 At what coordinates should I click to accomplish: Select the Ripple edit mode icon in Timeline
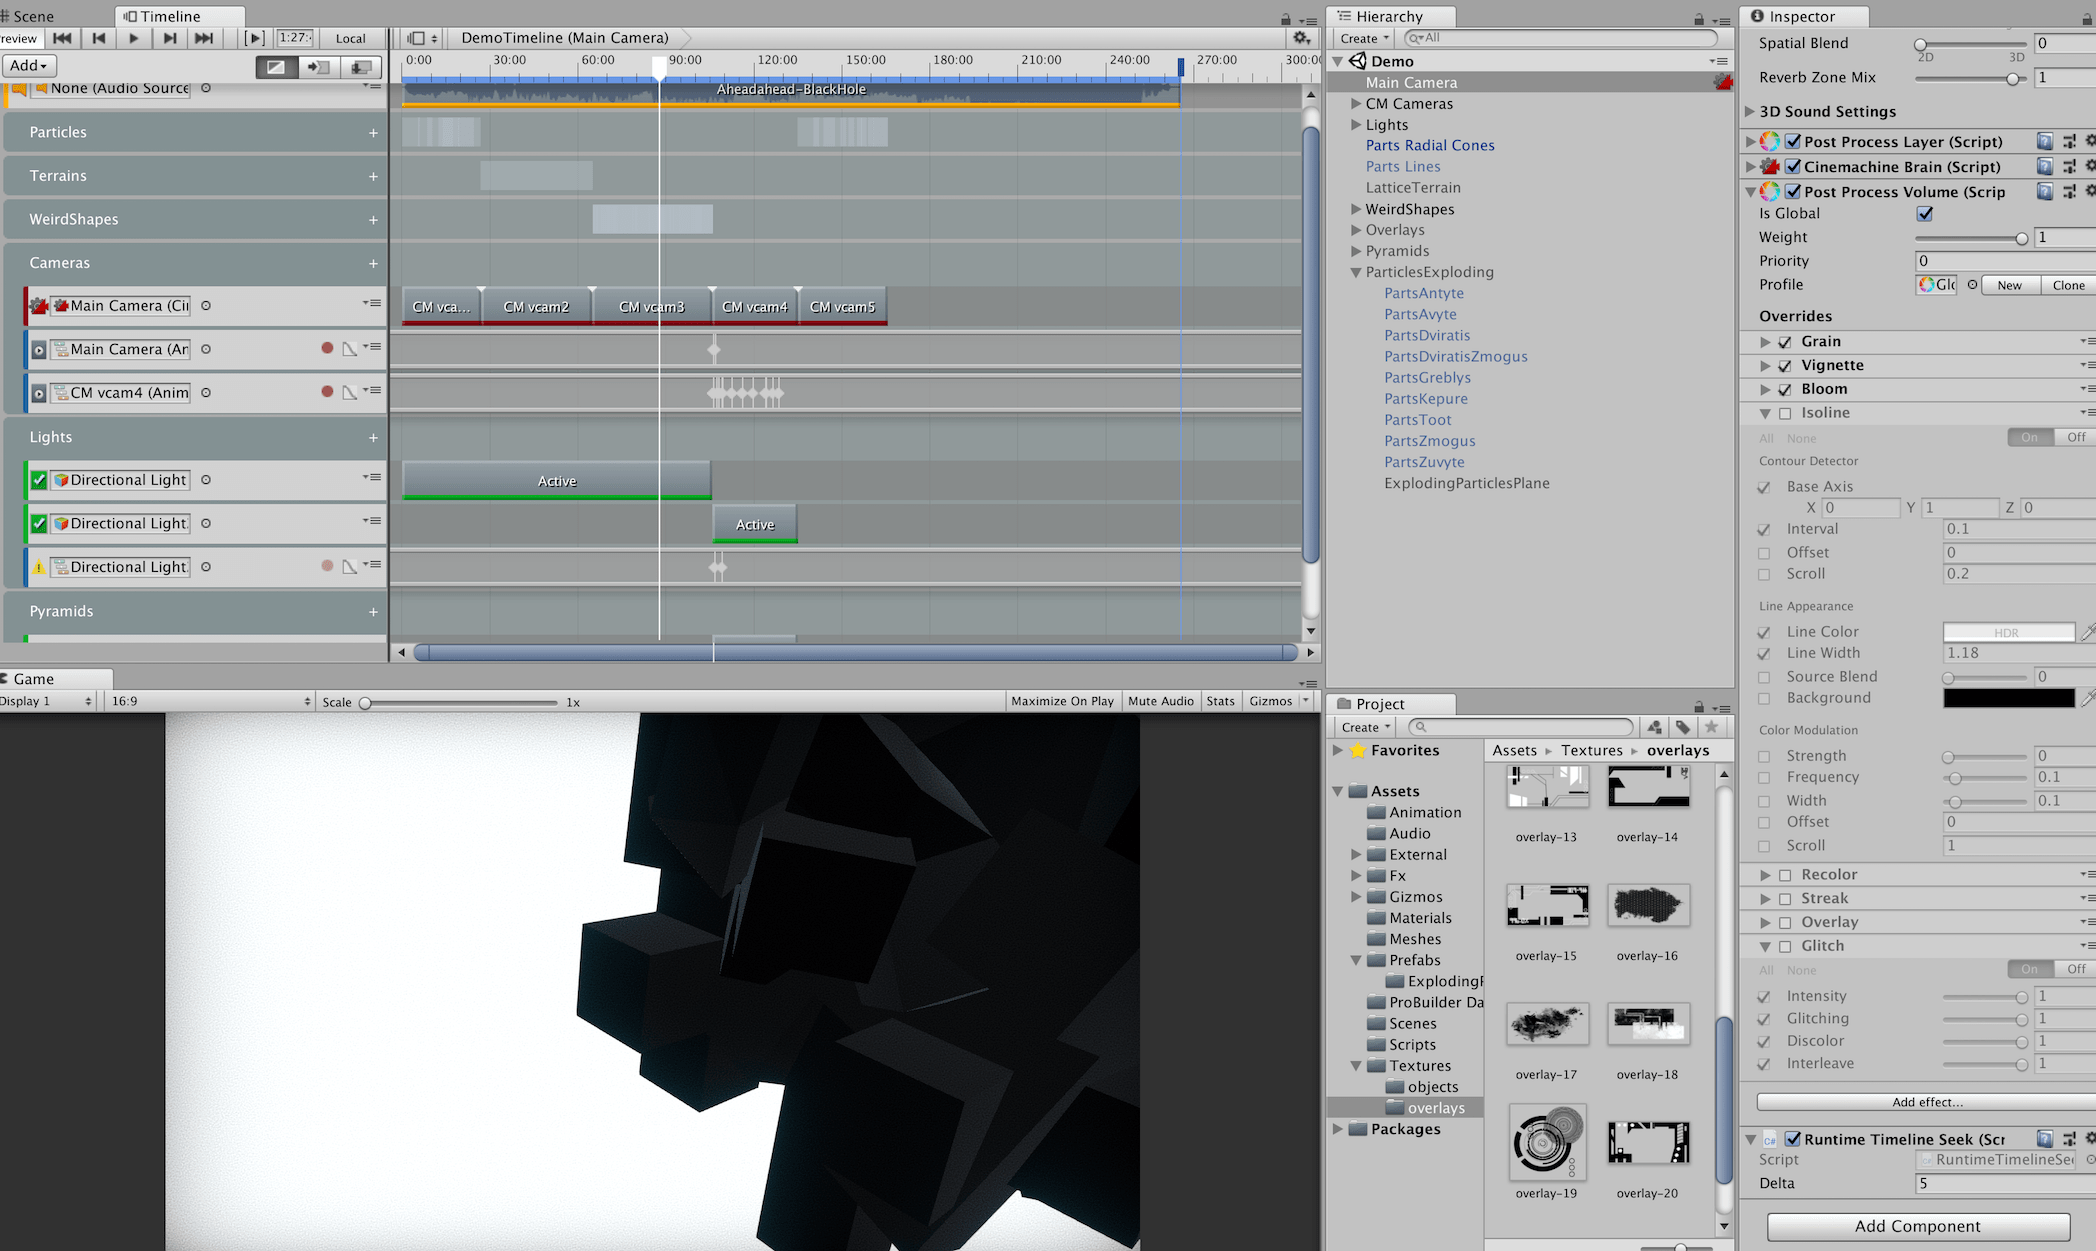[320, 66]
